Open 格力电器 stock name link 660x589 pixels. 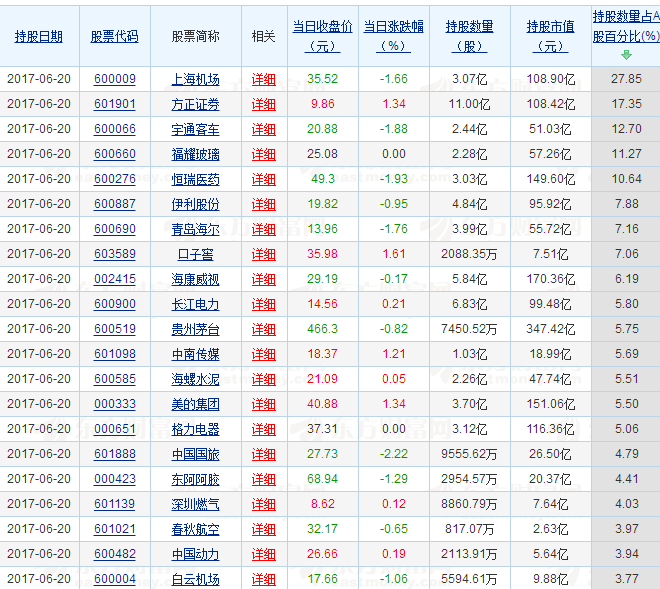pos(195,429)
